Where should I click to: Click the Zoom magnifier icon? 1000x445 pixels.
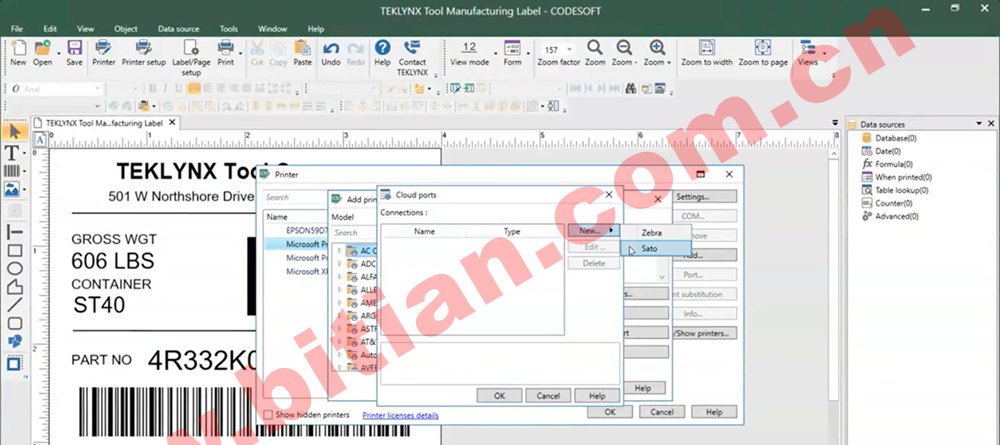(x=594, y=48)
